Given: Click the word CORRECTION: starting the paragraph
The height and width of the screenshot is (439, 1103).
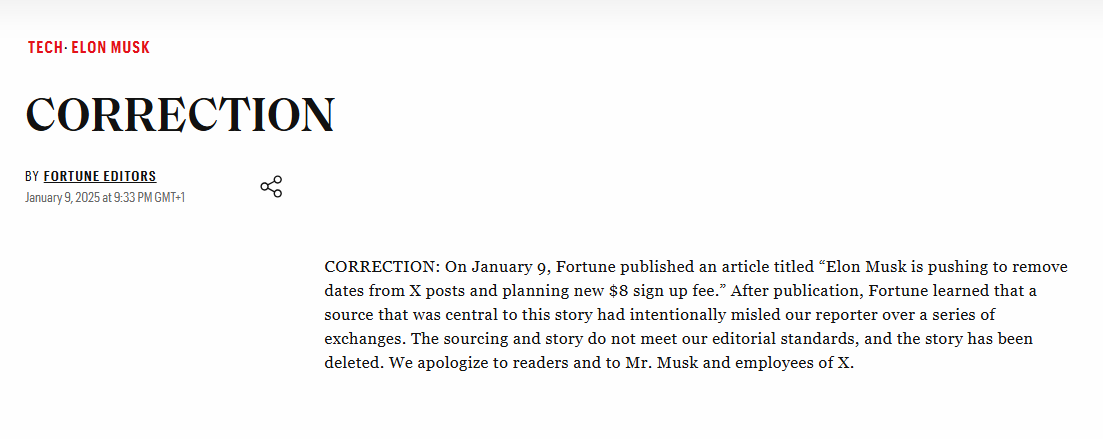Looking at the screenshot, I should point(382,267).
